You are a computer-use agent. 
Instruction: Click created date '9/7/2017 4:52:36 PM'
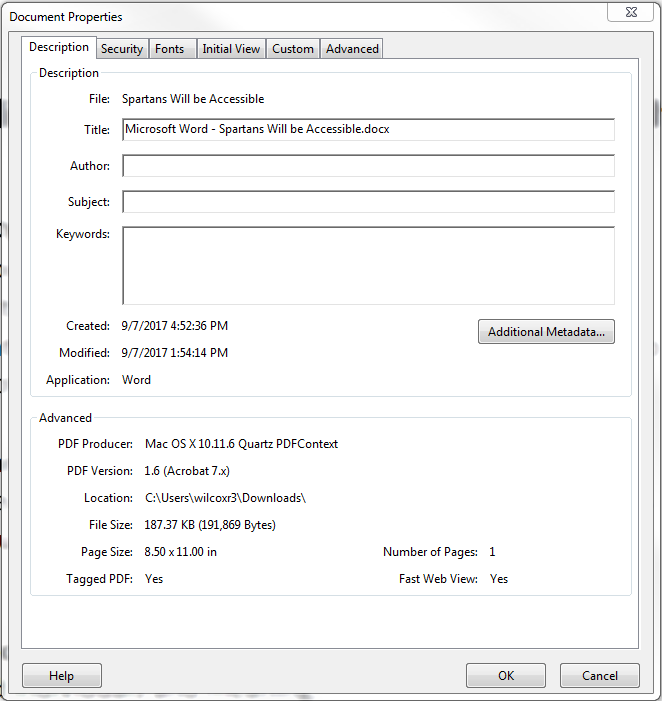click(x=175, y=325)
